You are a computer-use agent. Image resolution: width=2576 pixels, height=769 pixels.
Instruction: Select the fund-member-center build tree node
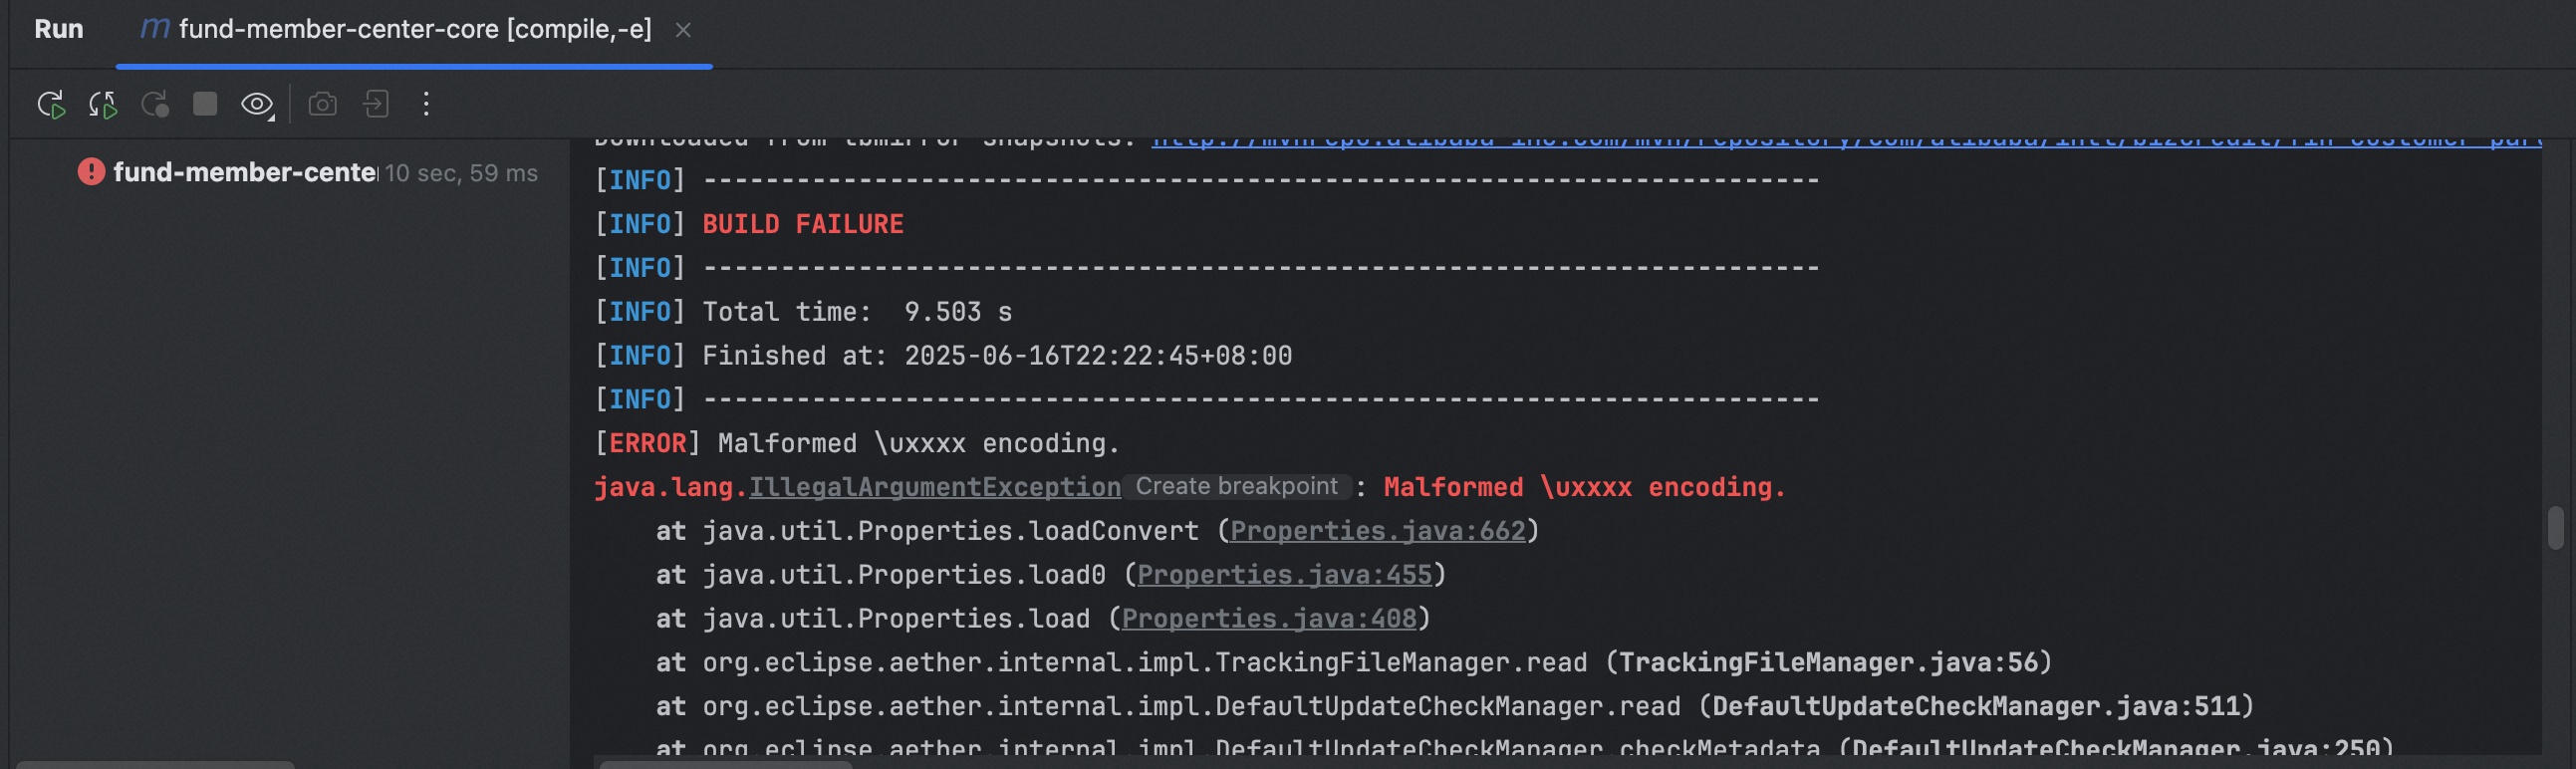245,172
